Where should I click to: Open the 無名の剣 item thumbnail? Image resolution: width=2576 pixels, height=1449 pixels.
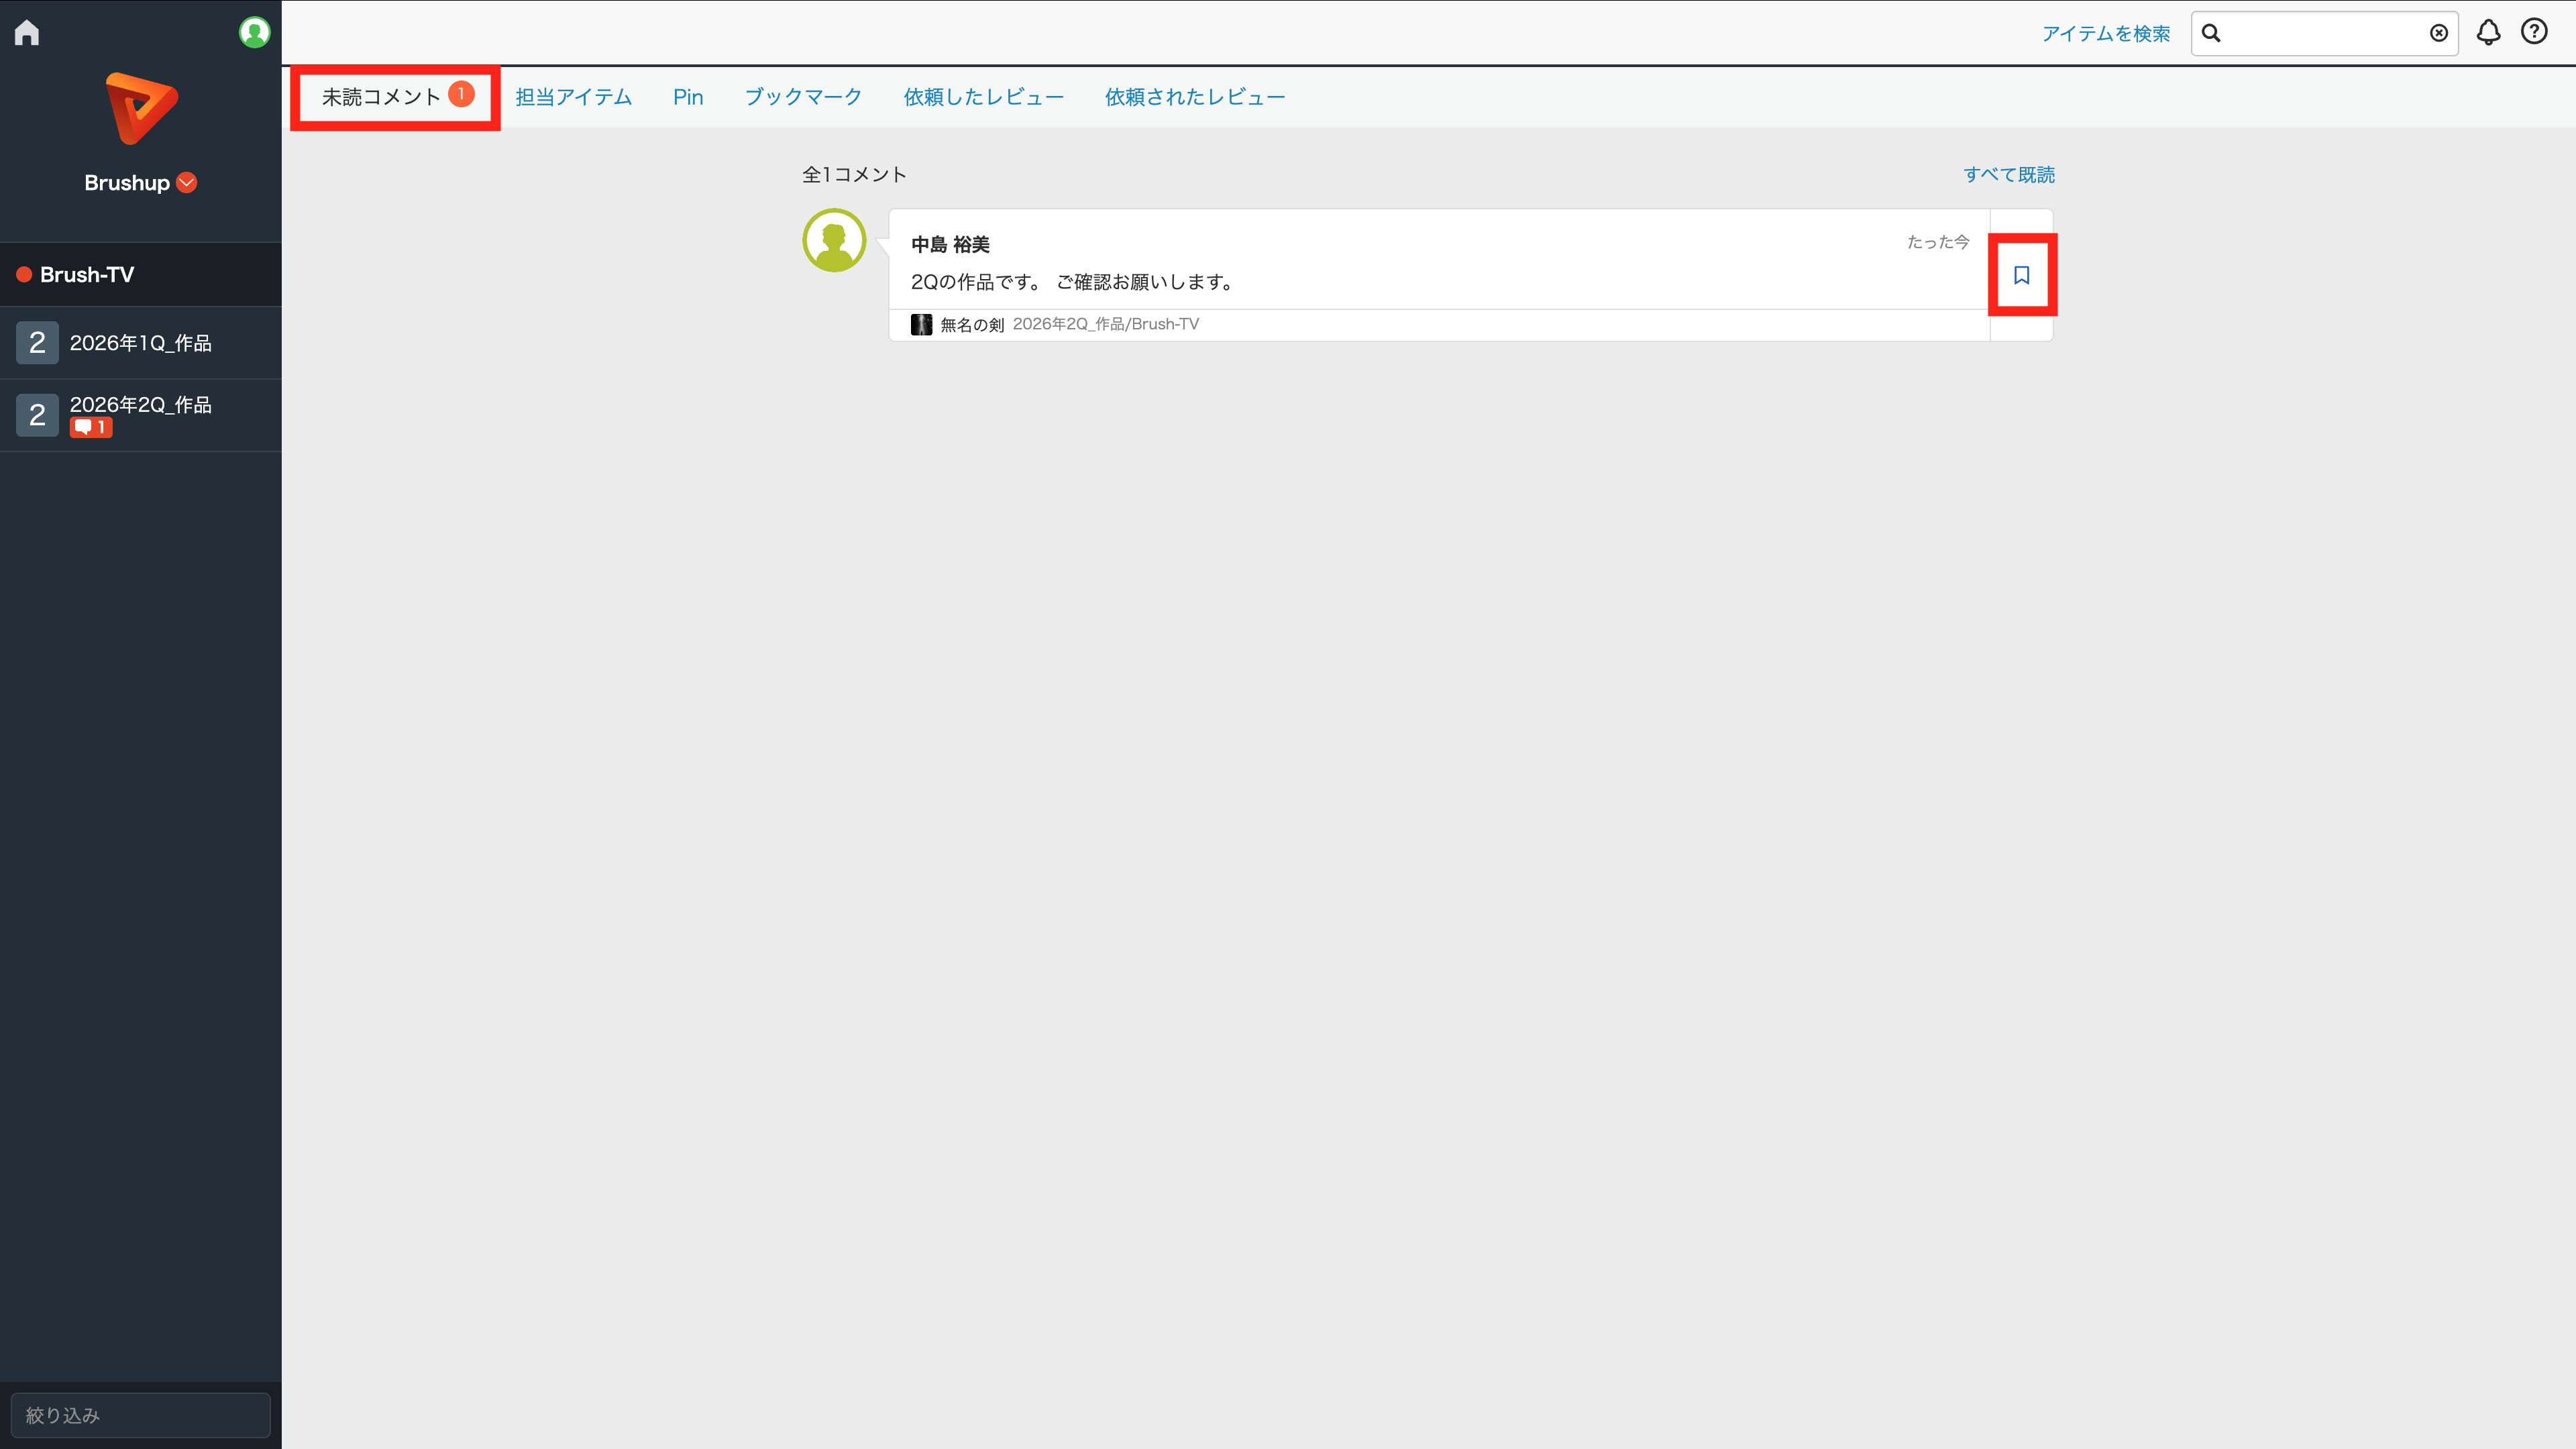click(921, 324)
